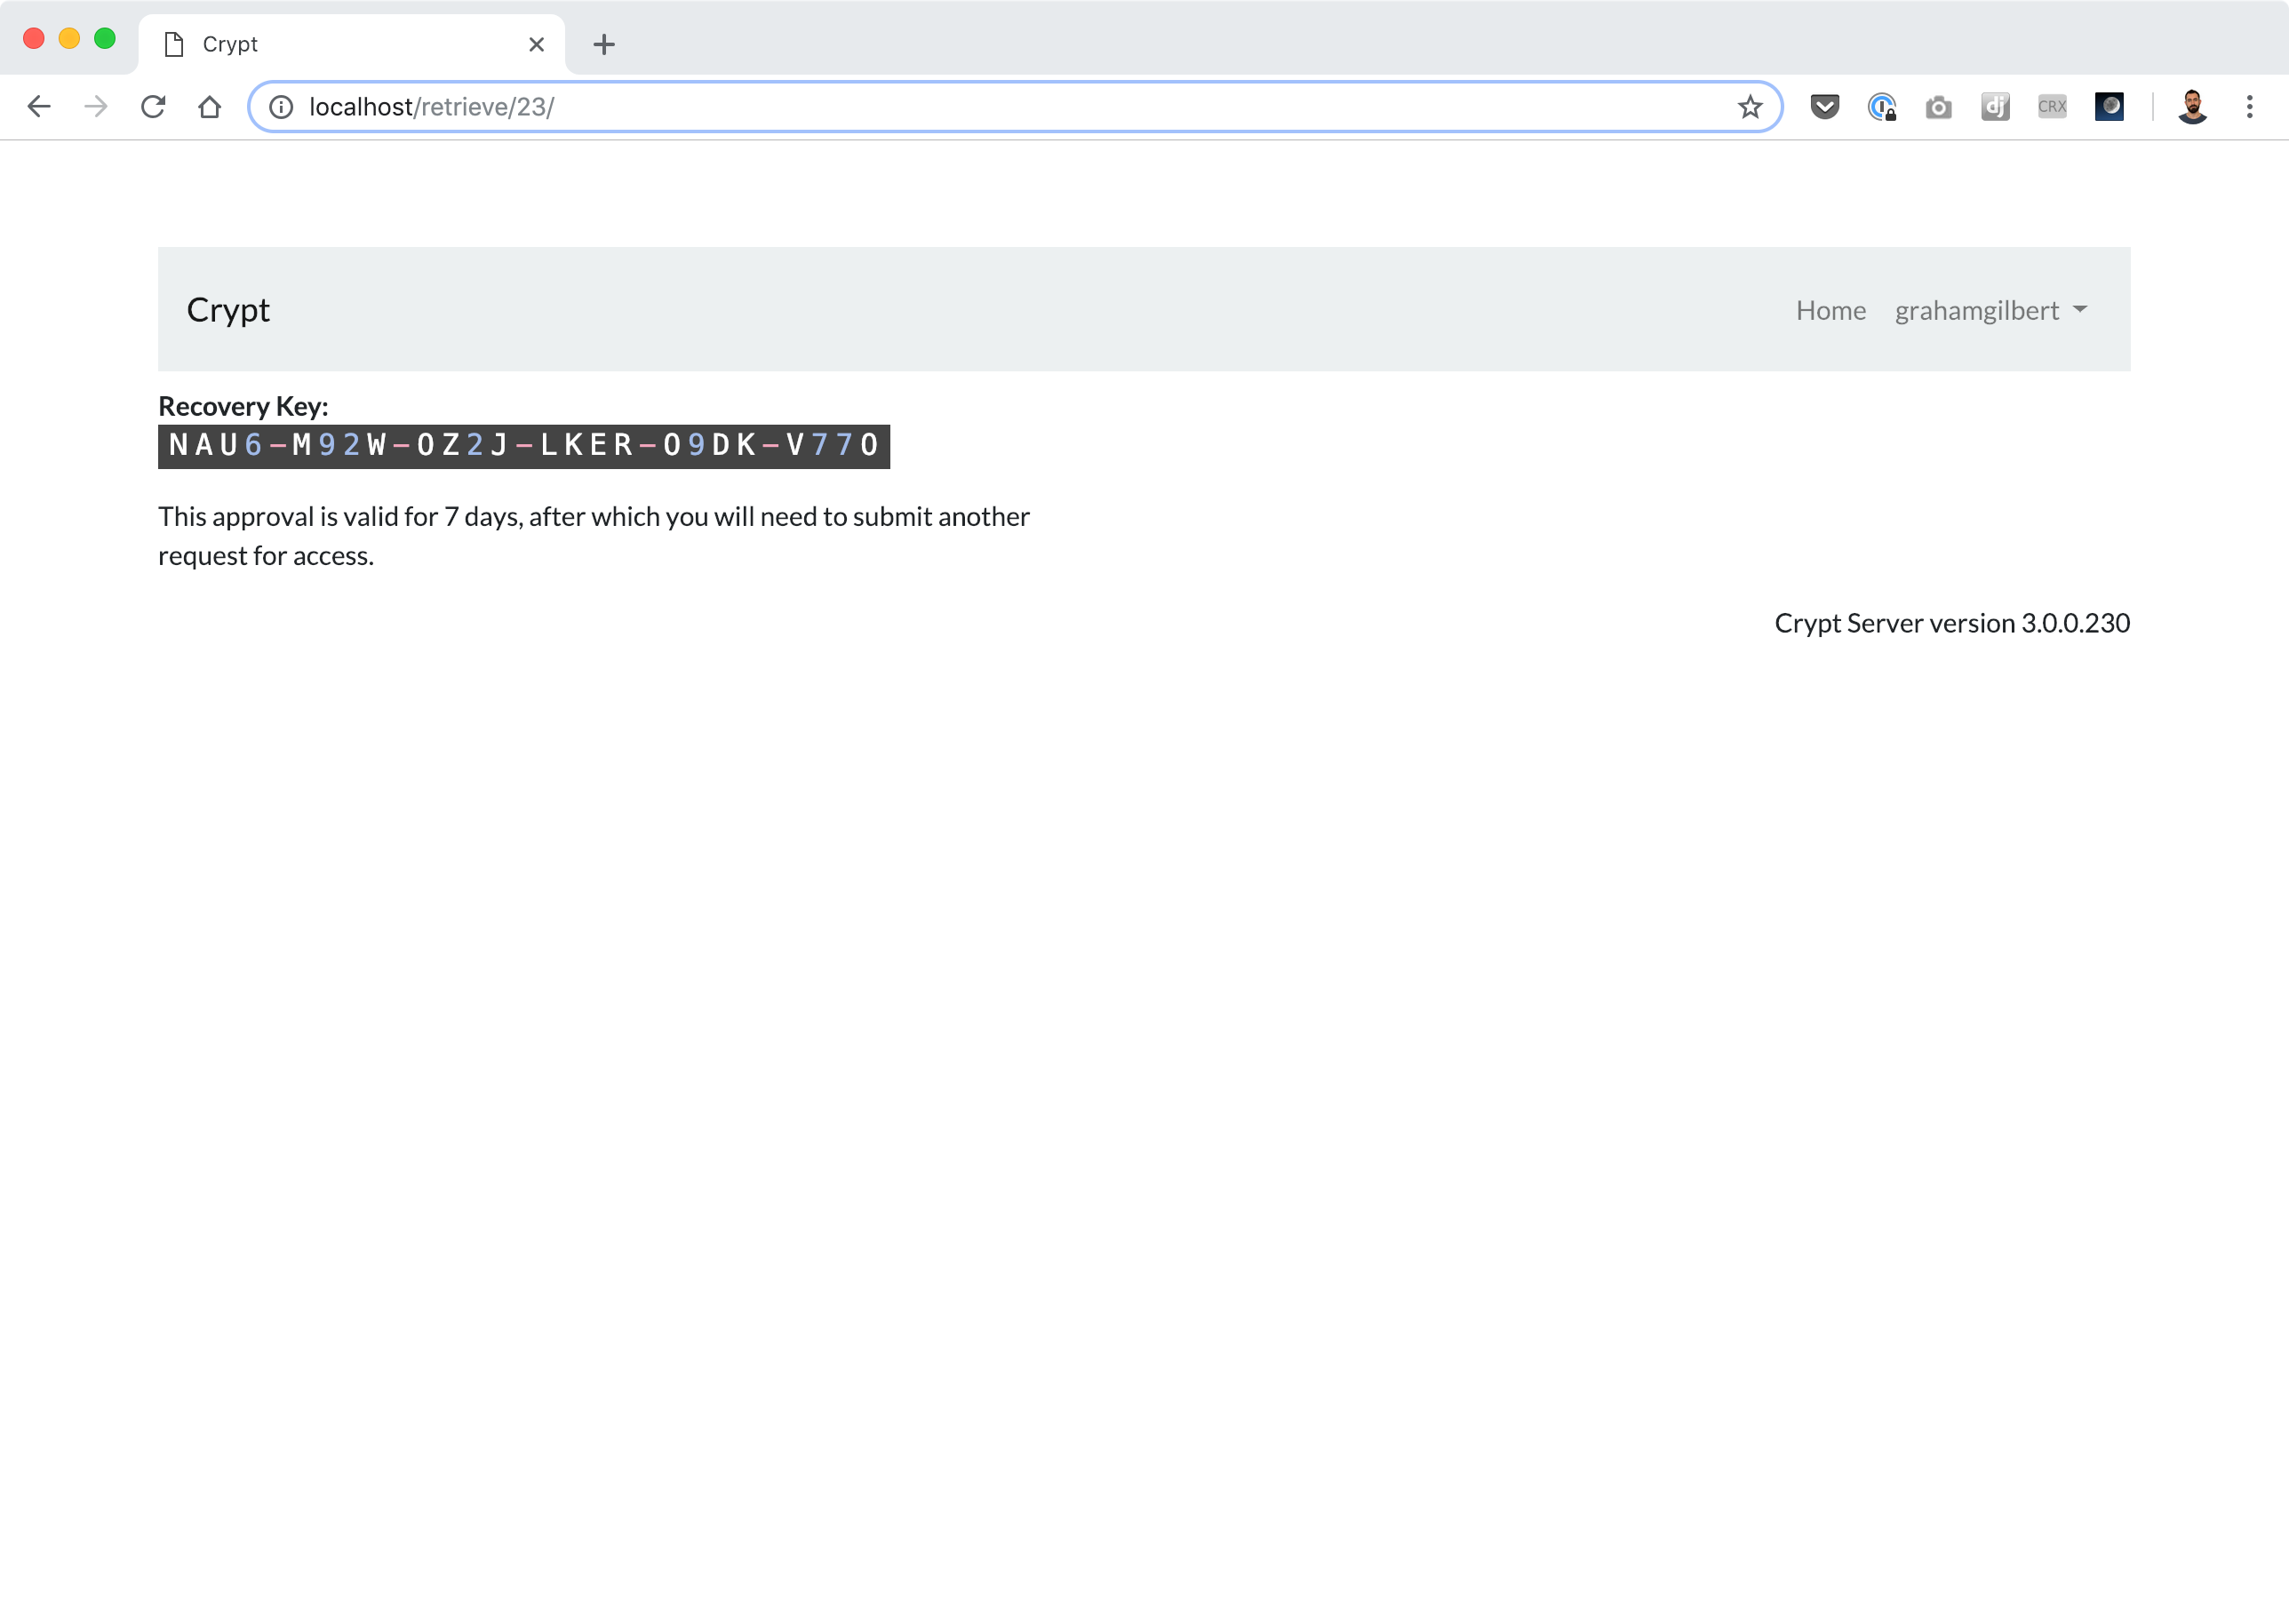Click the browser forward arrow

[x=95, y=107]
